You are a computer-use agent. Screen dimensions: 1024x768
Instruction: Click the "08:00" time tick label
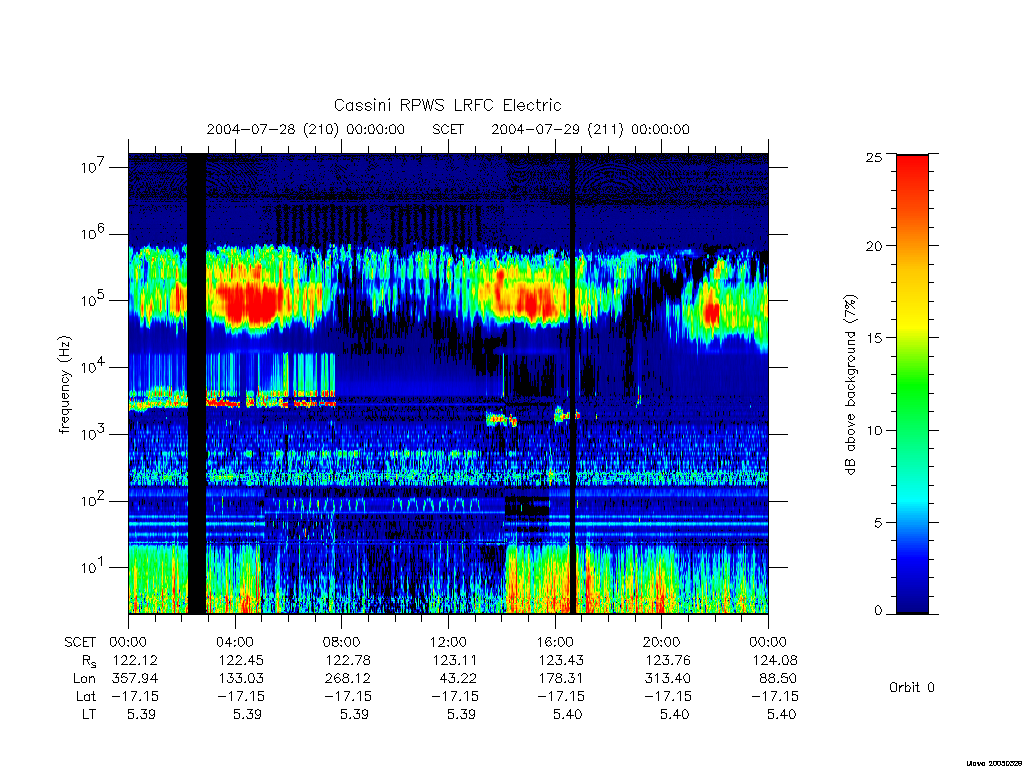pyautogui.click(x=342, y=642)
